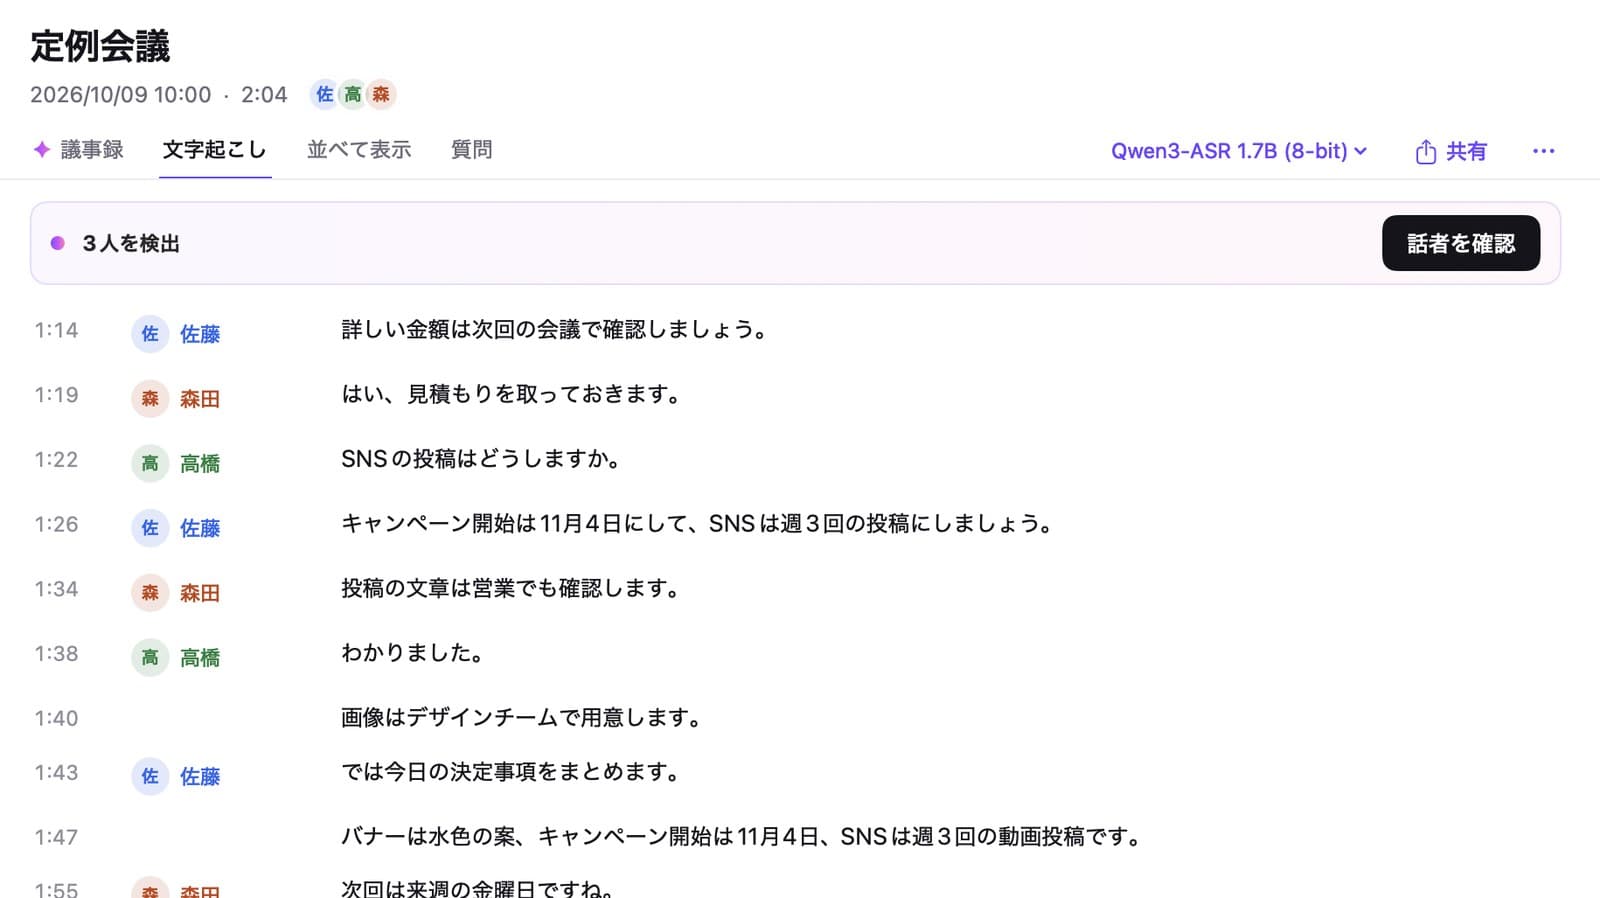
Task: Click the 共有 share button
Action: coord(1451,151)
